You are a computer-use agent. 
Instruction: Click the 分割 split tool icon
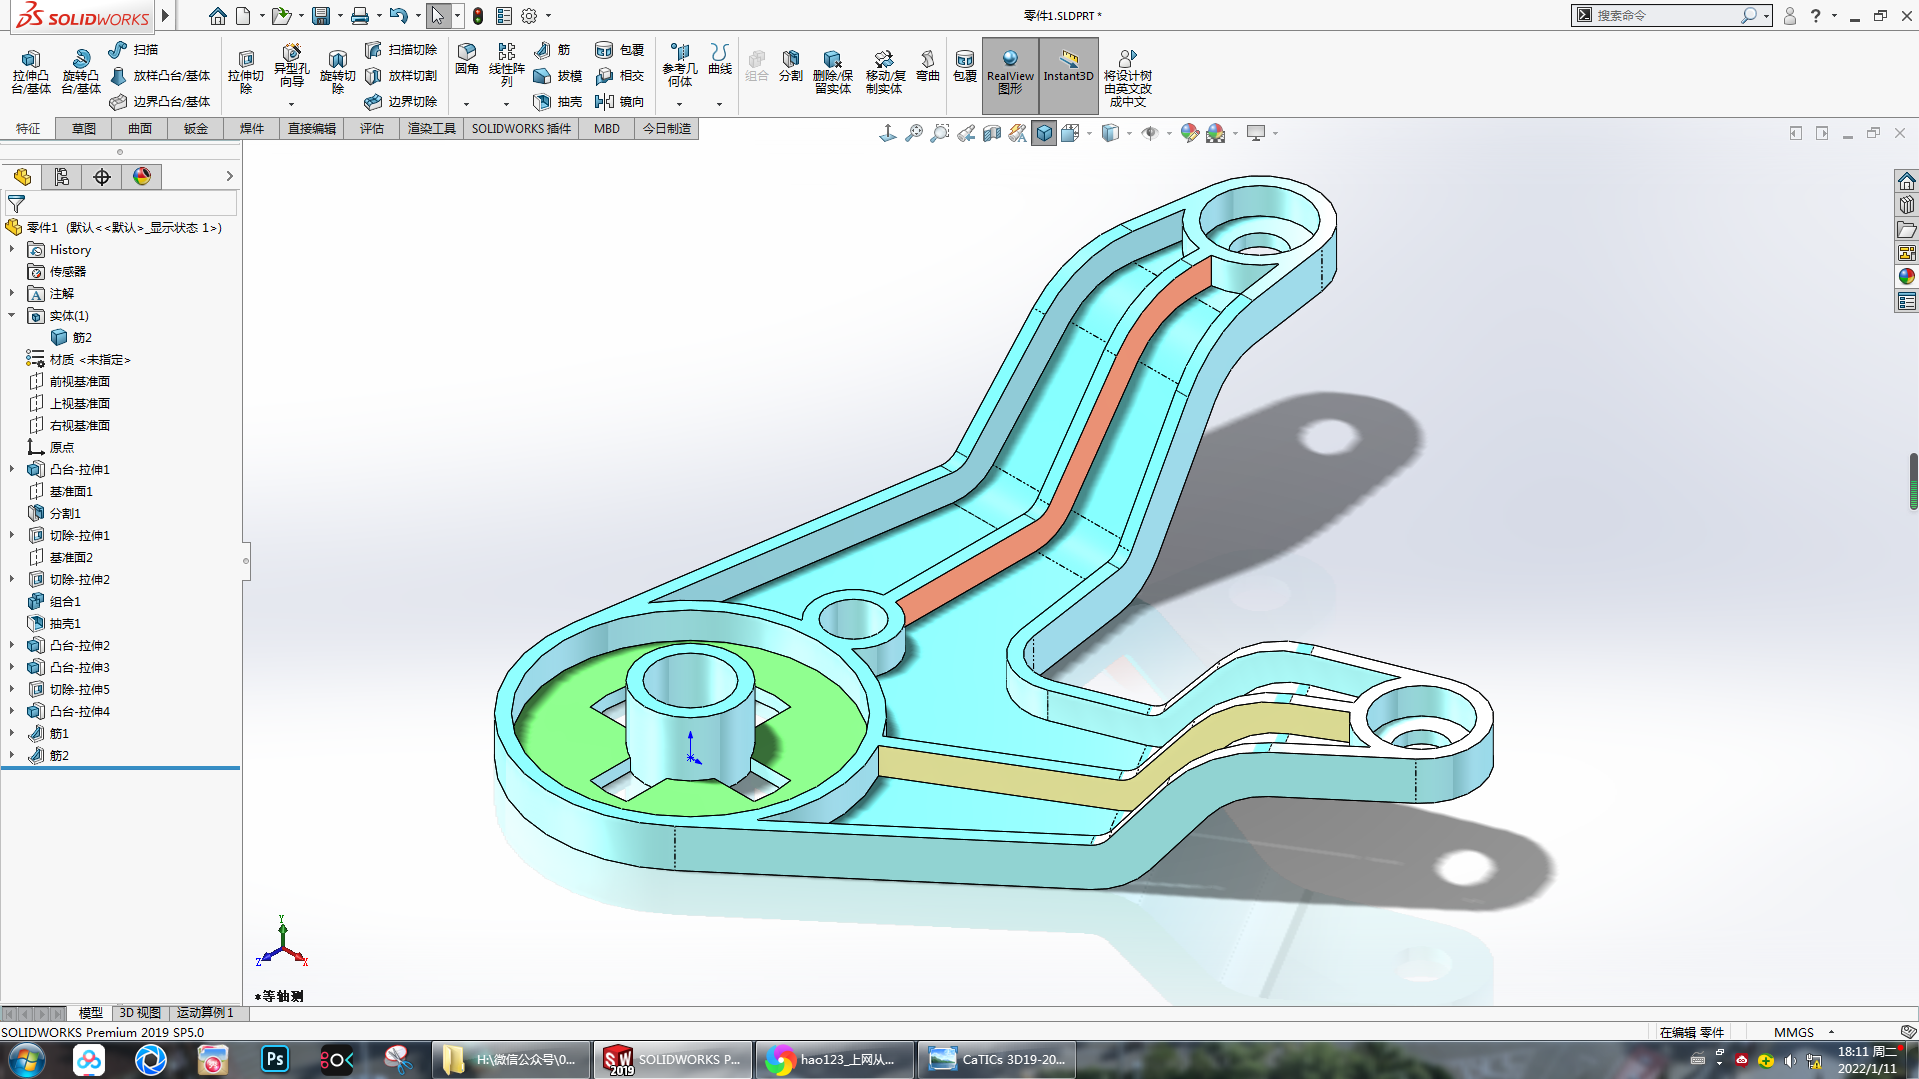(790, 66)
